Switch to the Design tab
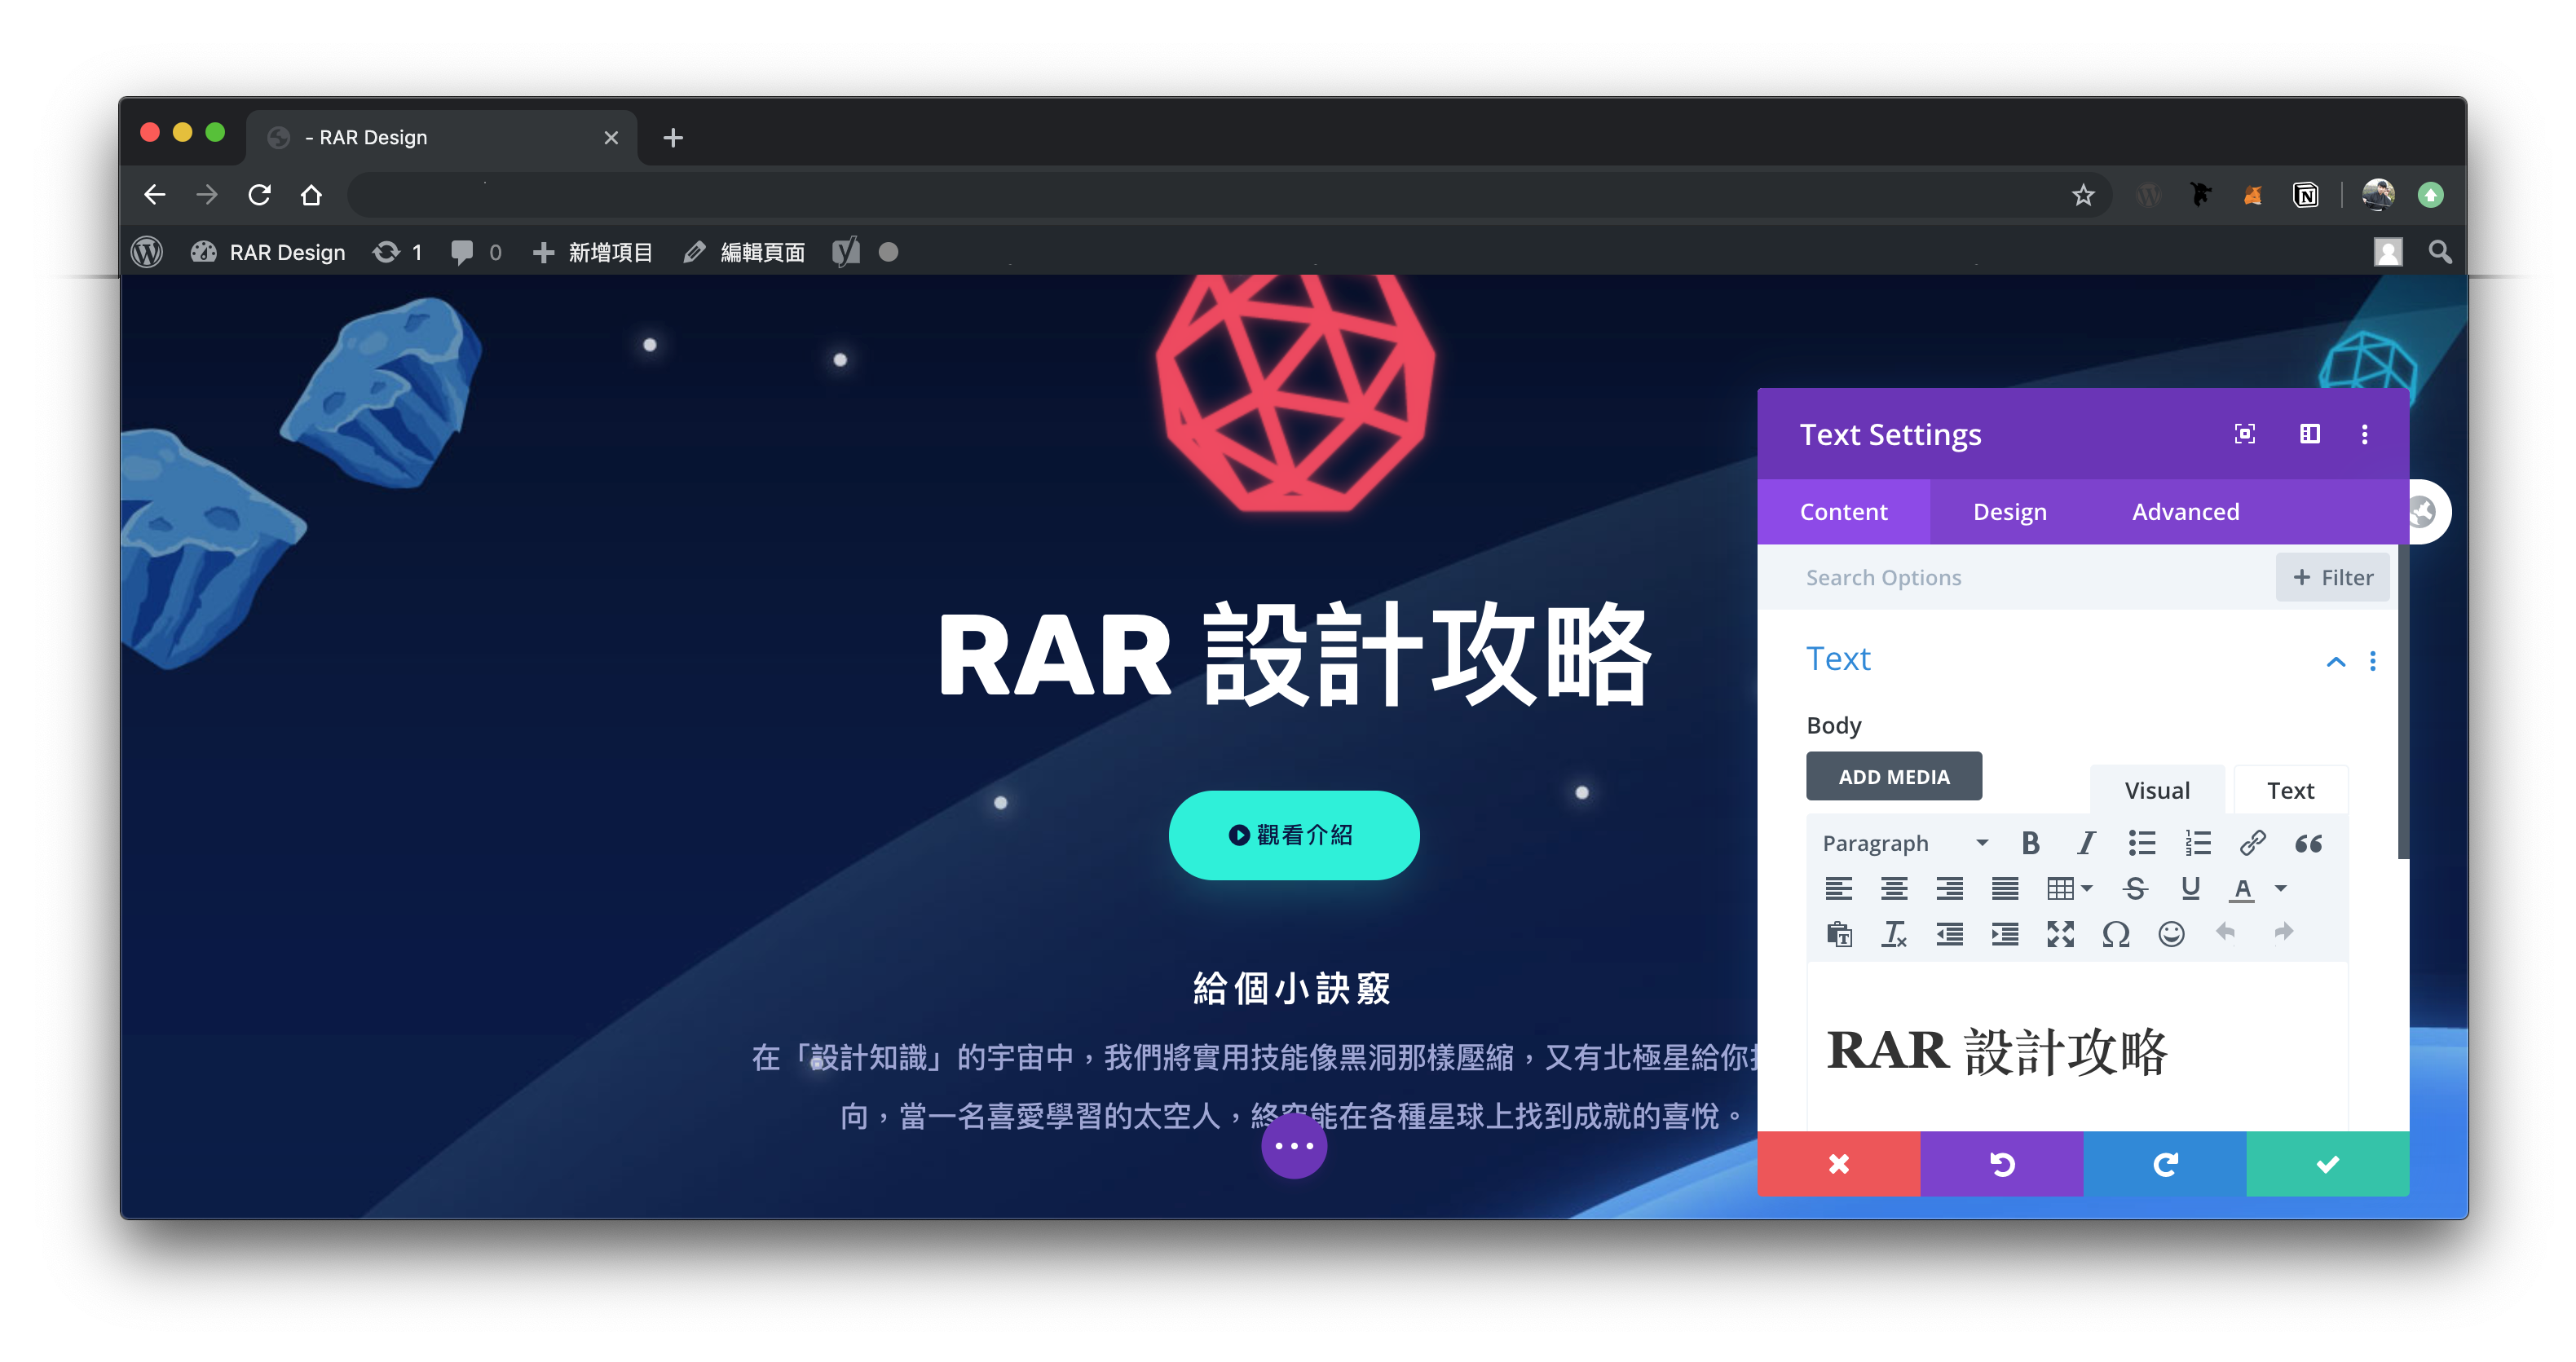 (x=2009, y=512)
